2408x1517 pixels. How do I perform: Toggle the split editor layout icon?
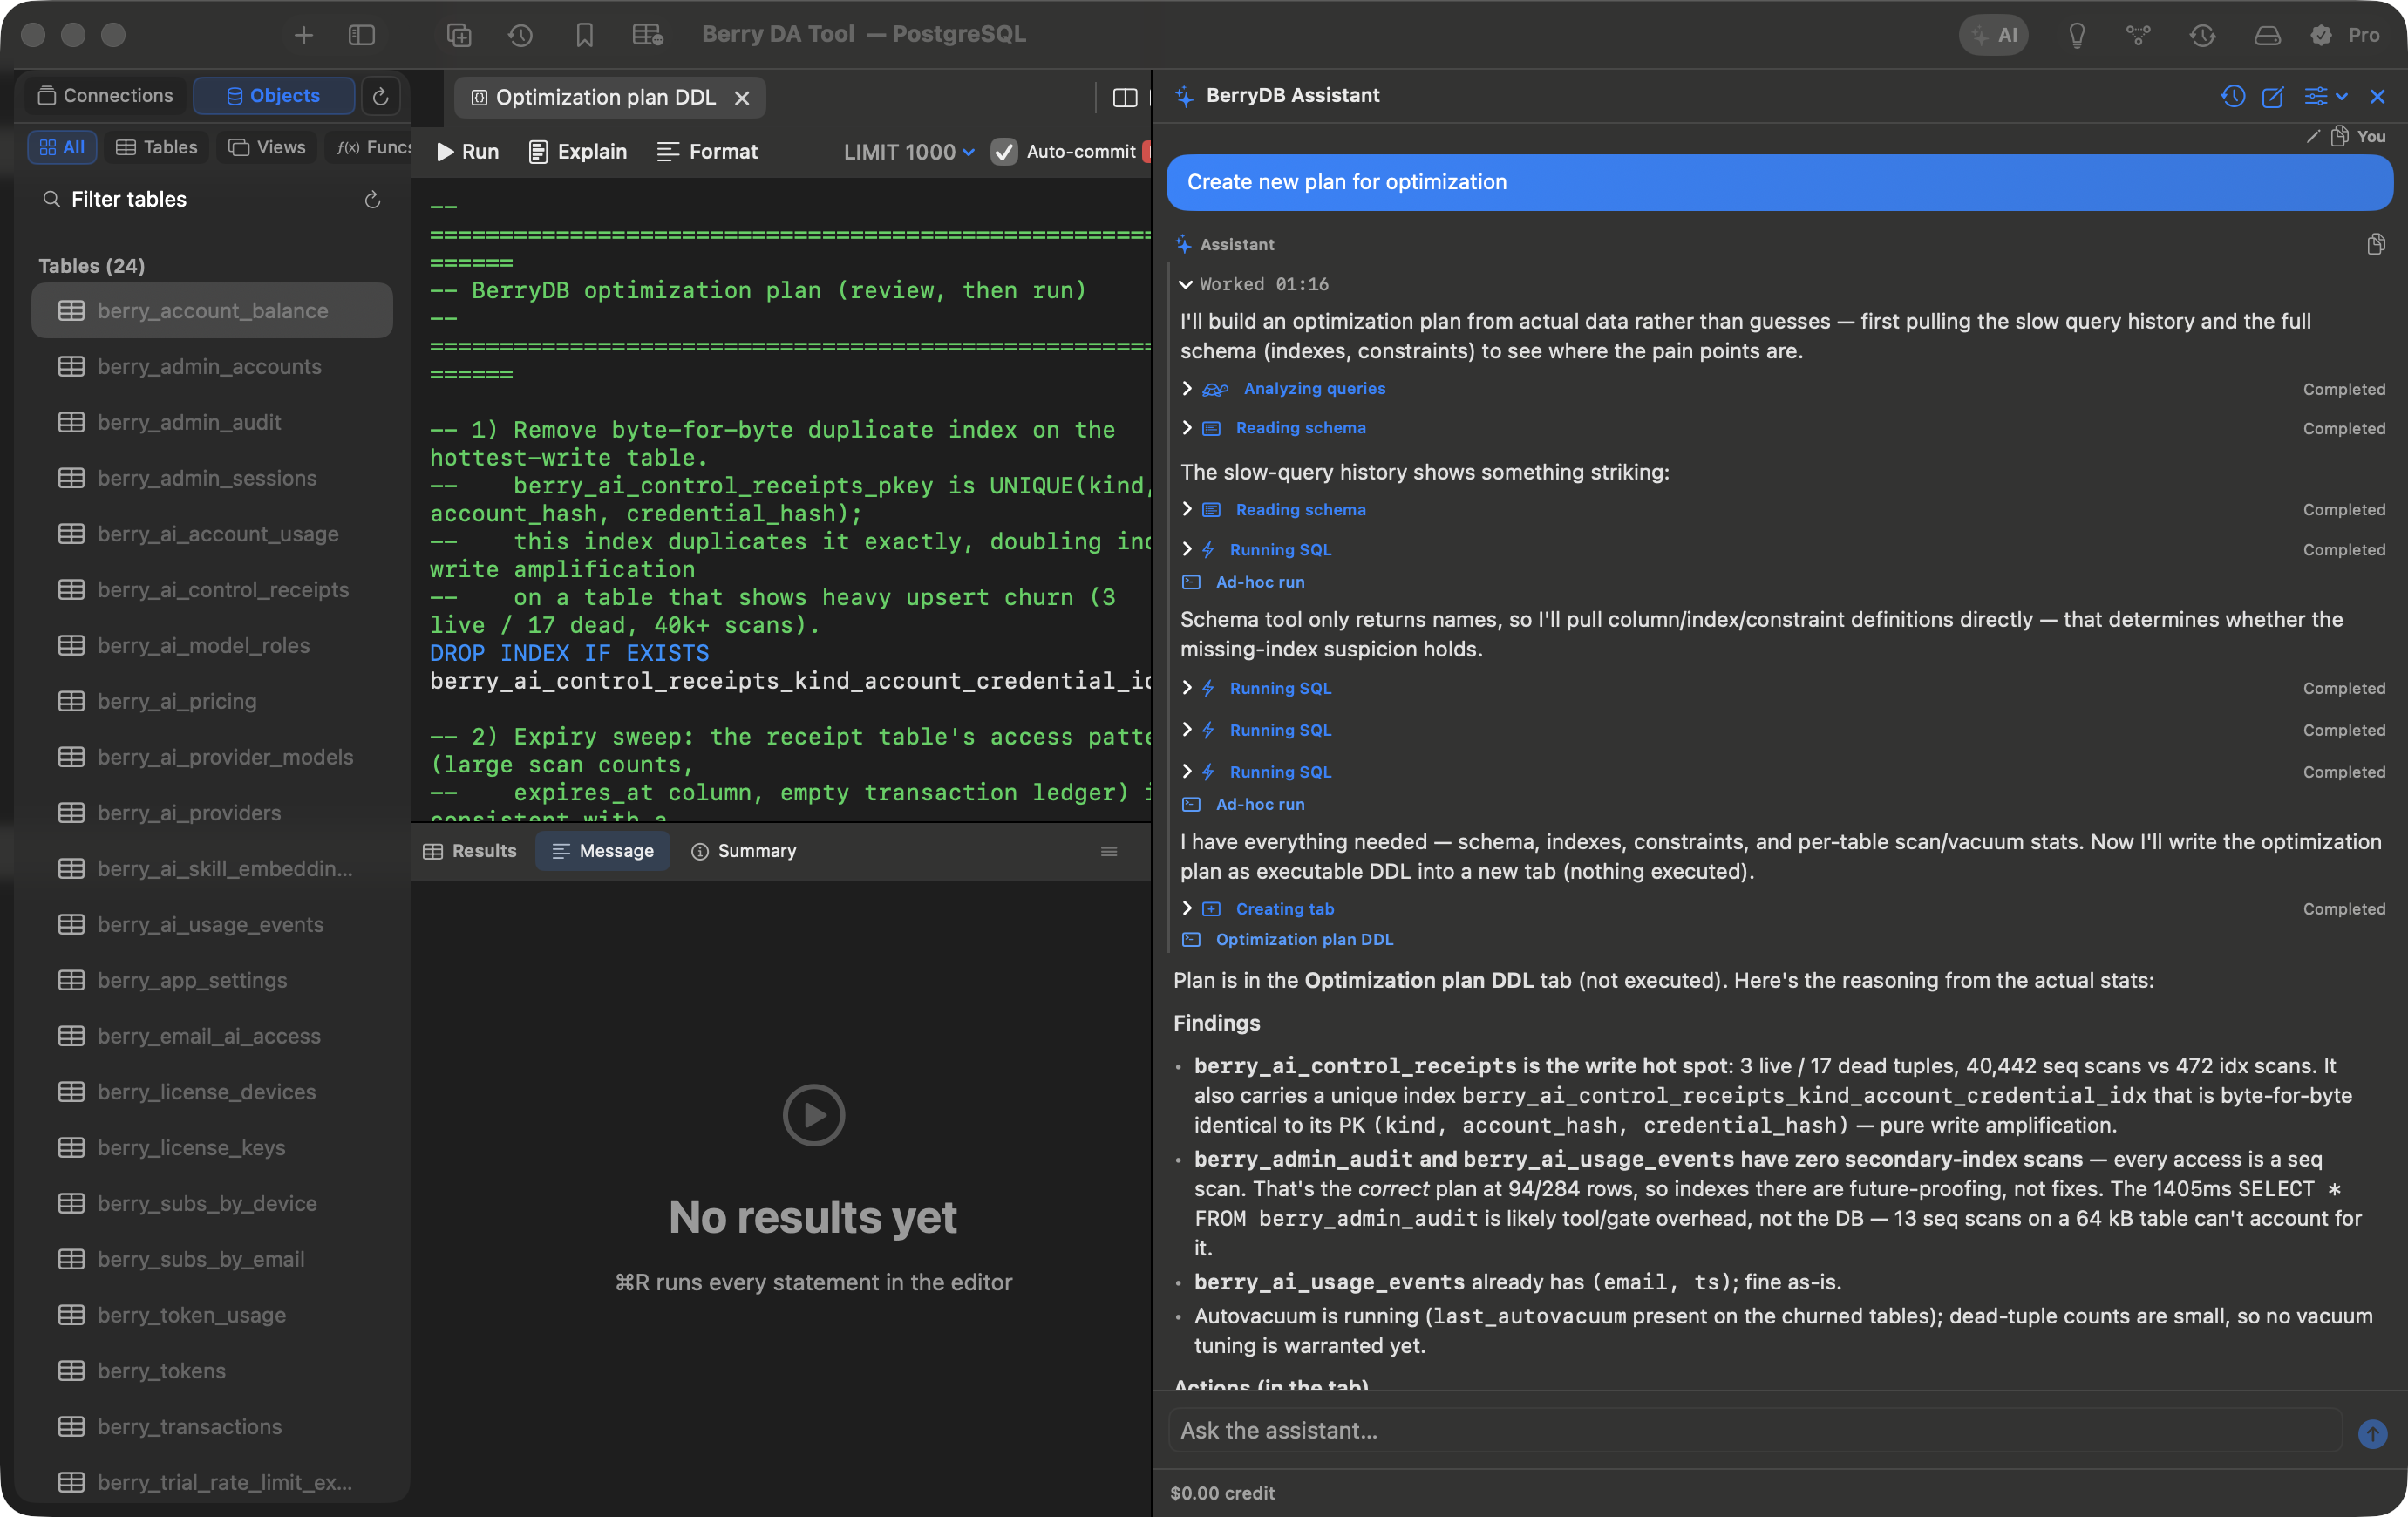click(x=1125, y=97)
